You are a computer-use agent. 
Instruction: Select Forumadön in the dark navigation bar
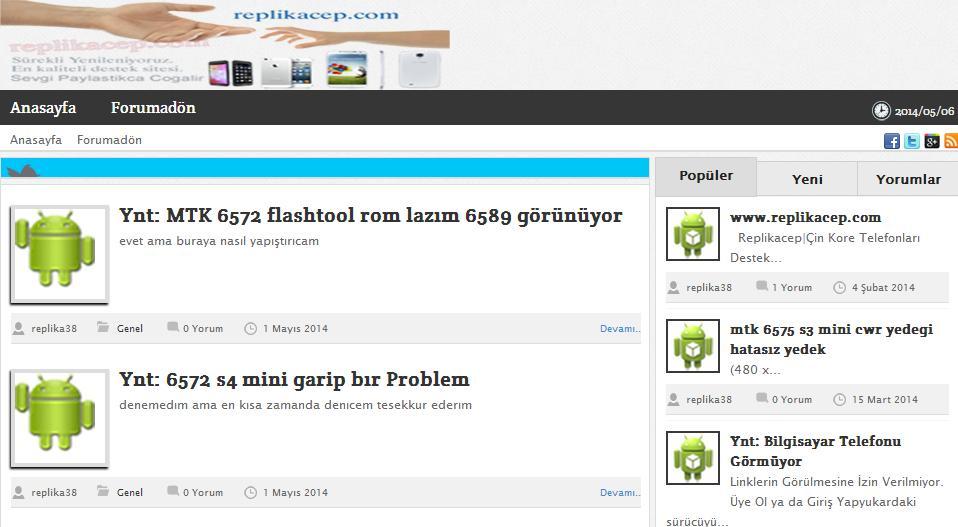coord(153,108)
